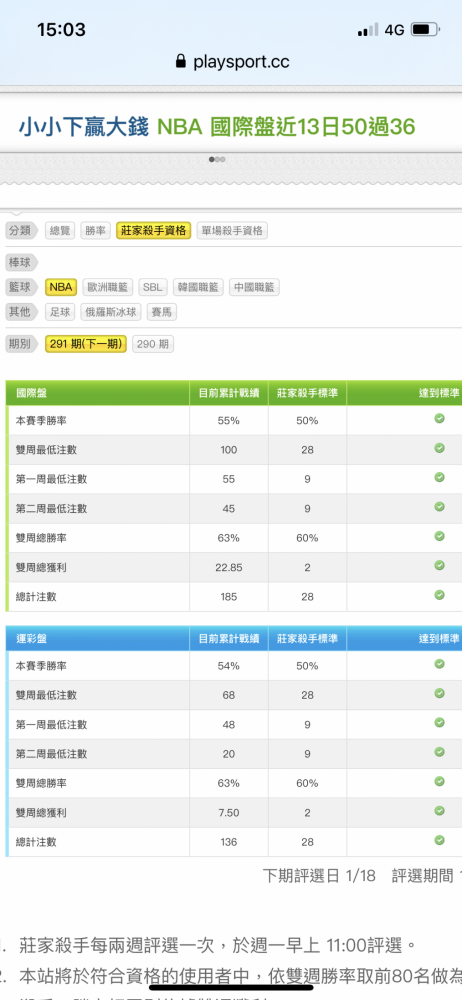Switch to the 總覽 category tab

pos(59,230)
